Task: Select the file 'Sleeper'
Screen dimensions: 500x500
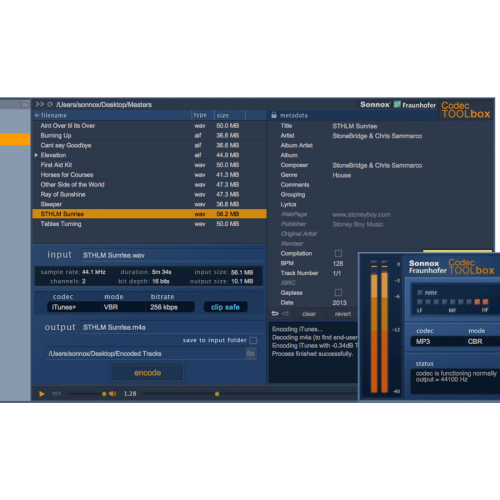Action: tap(149, 204)
